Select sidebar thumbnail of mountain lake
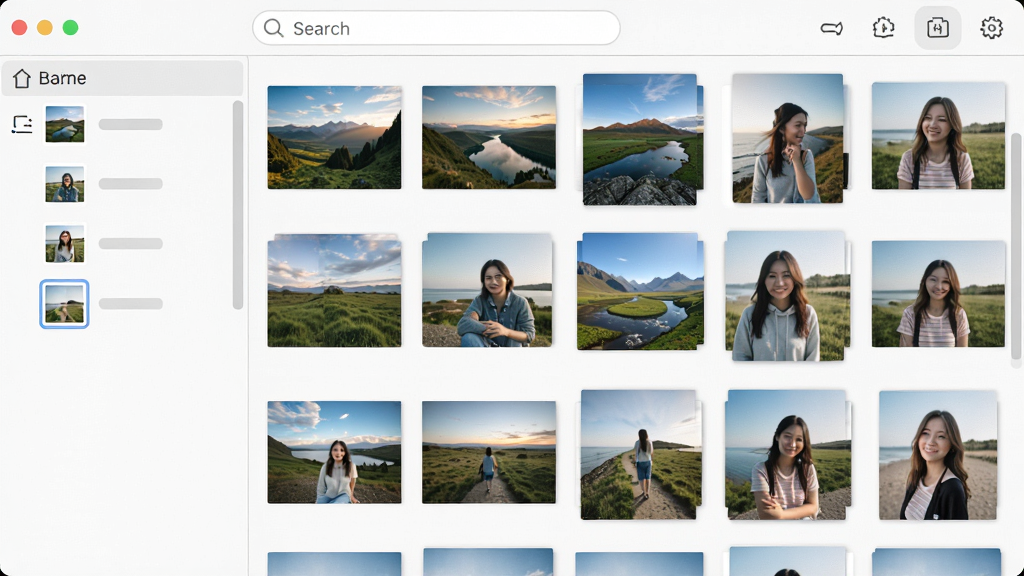Image resolution: width=1024 pixels, height=576 pixels. point(65,124)
